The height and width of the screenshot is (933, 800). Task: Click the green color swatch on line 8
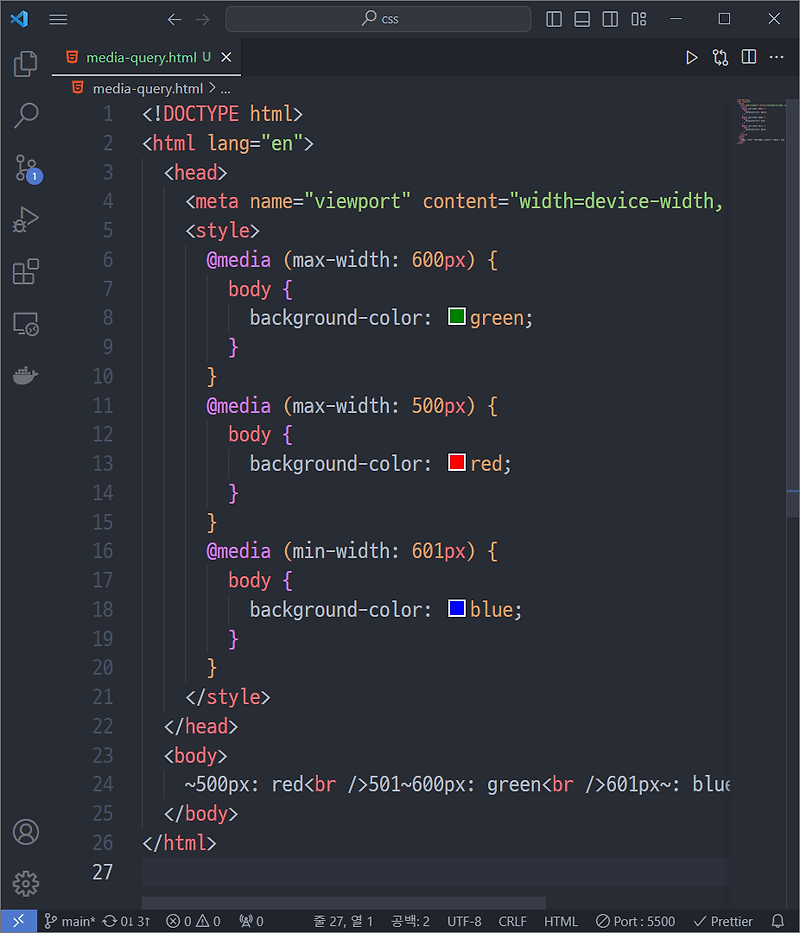(x=456, y=316)
